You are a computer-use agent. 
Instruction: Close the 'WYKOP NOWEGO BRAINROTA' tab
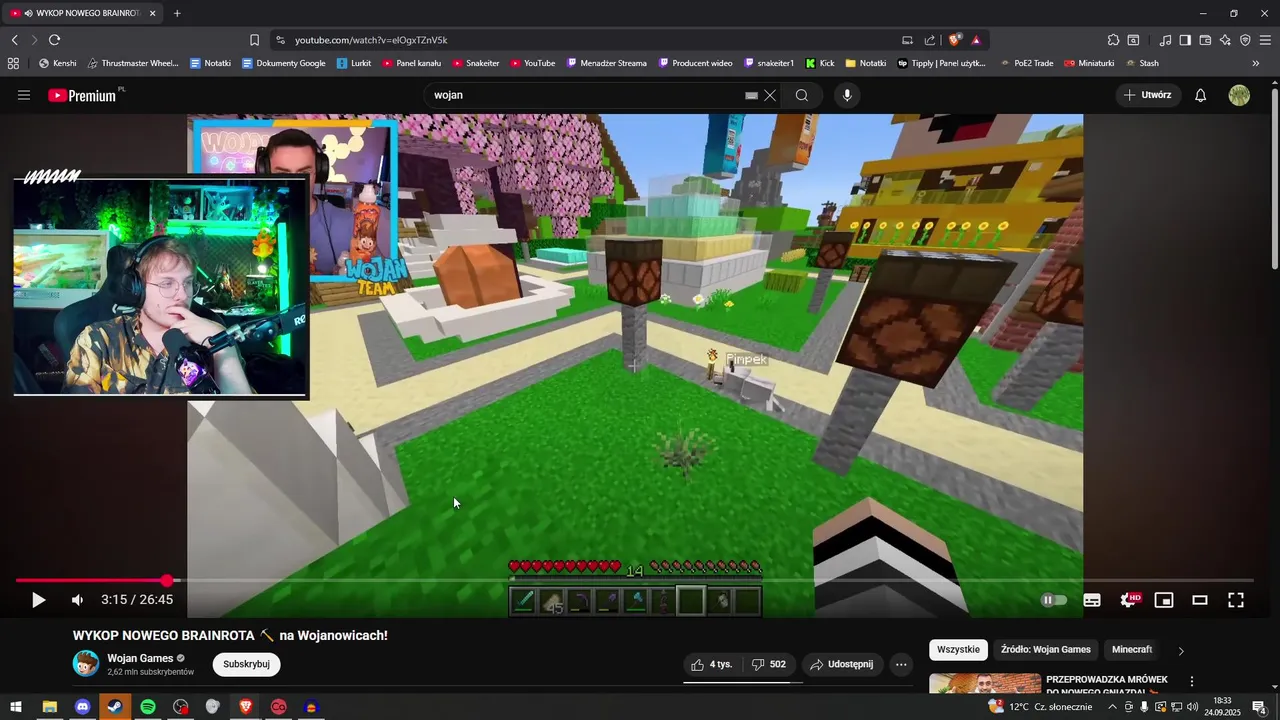152,13
